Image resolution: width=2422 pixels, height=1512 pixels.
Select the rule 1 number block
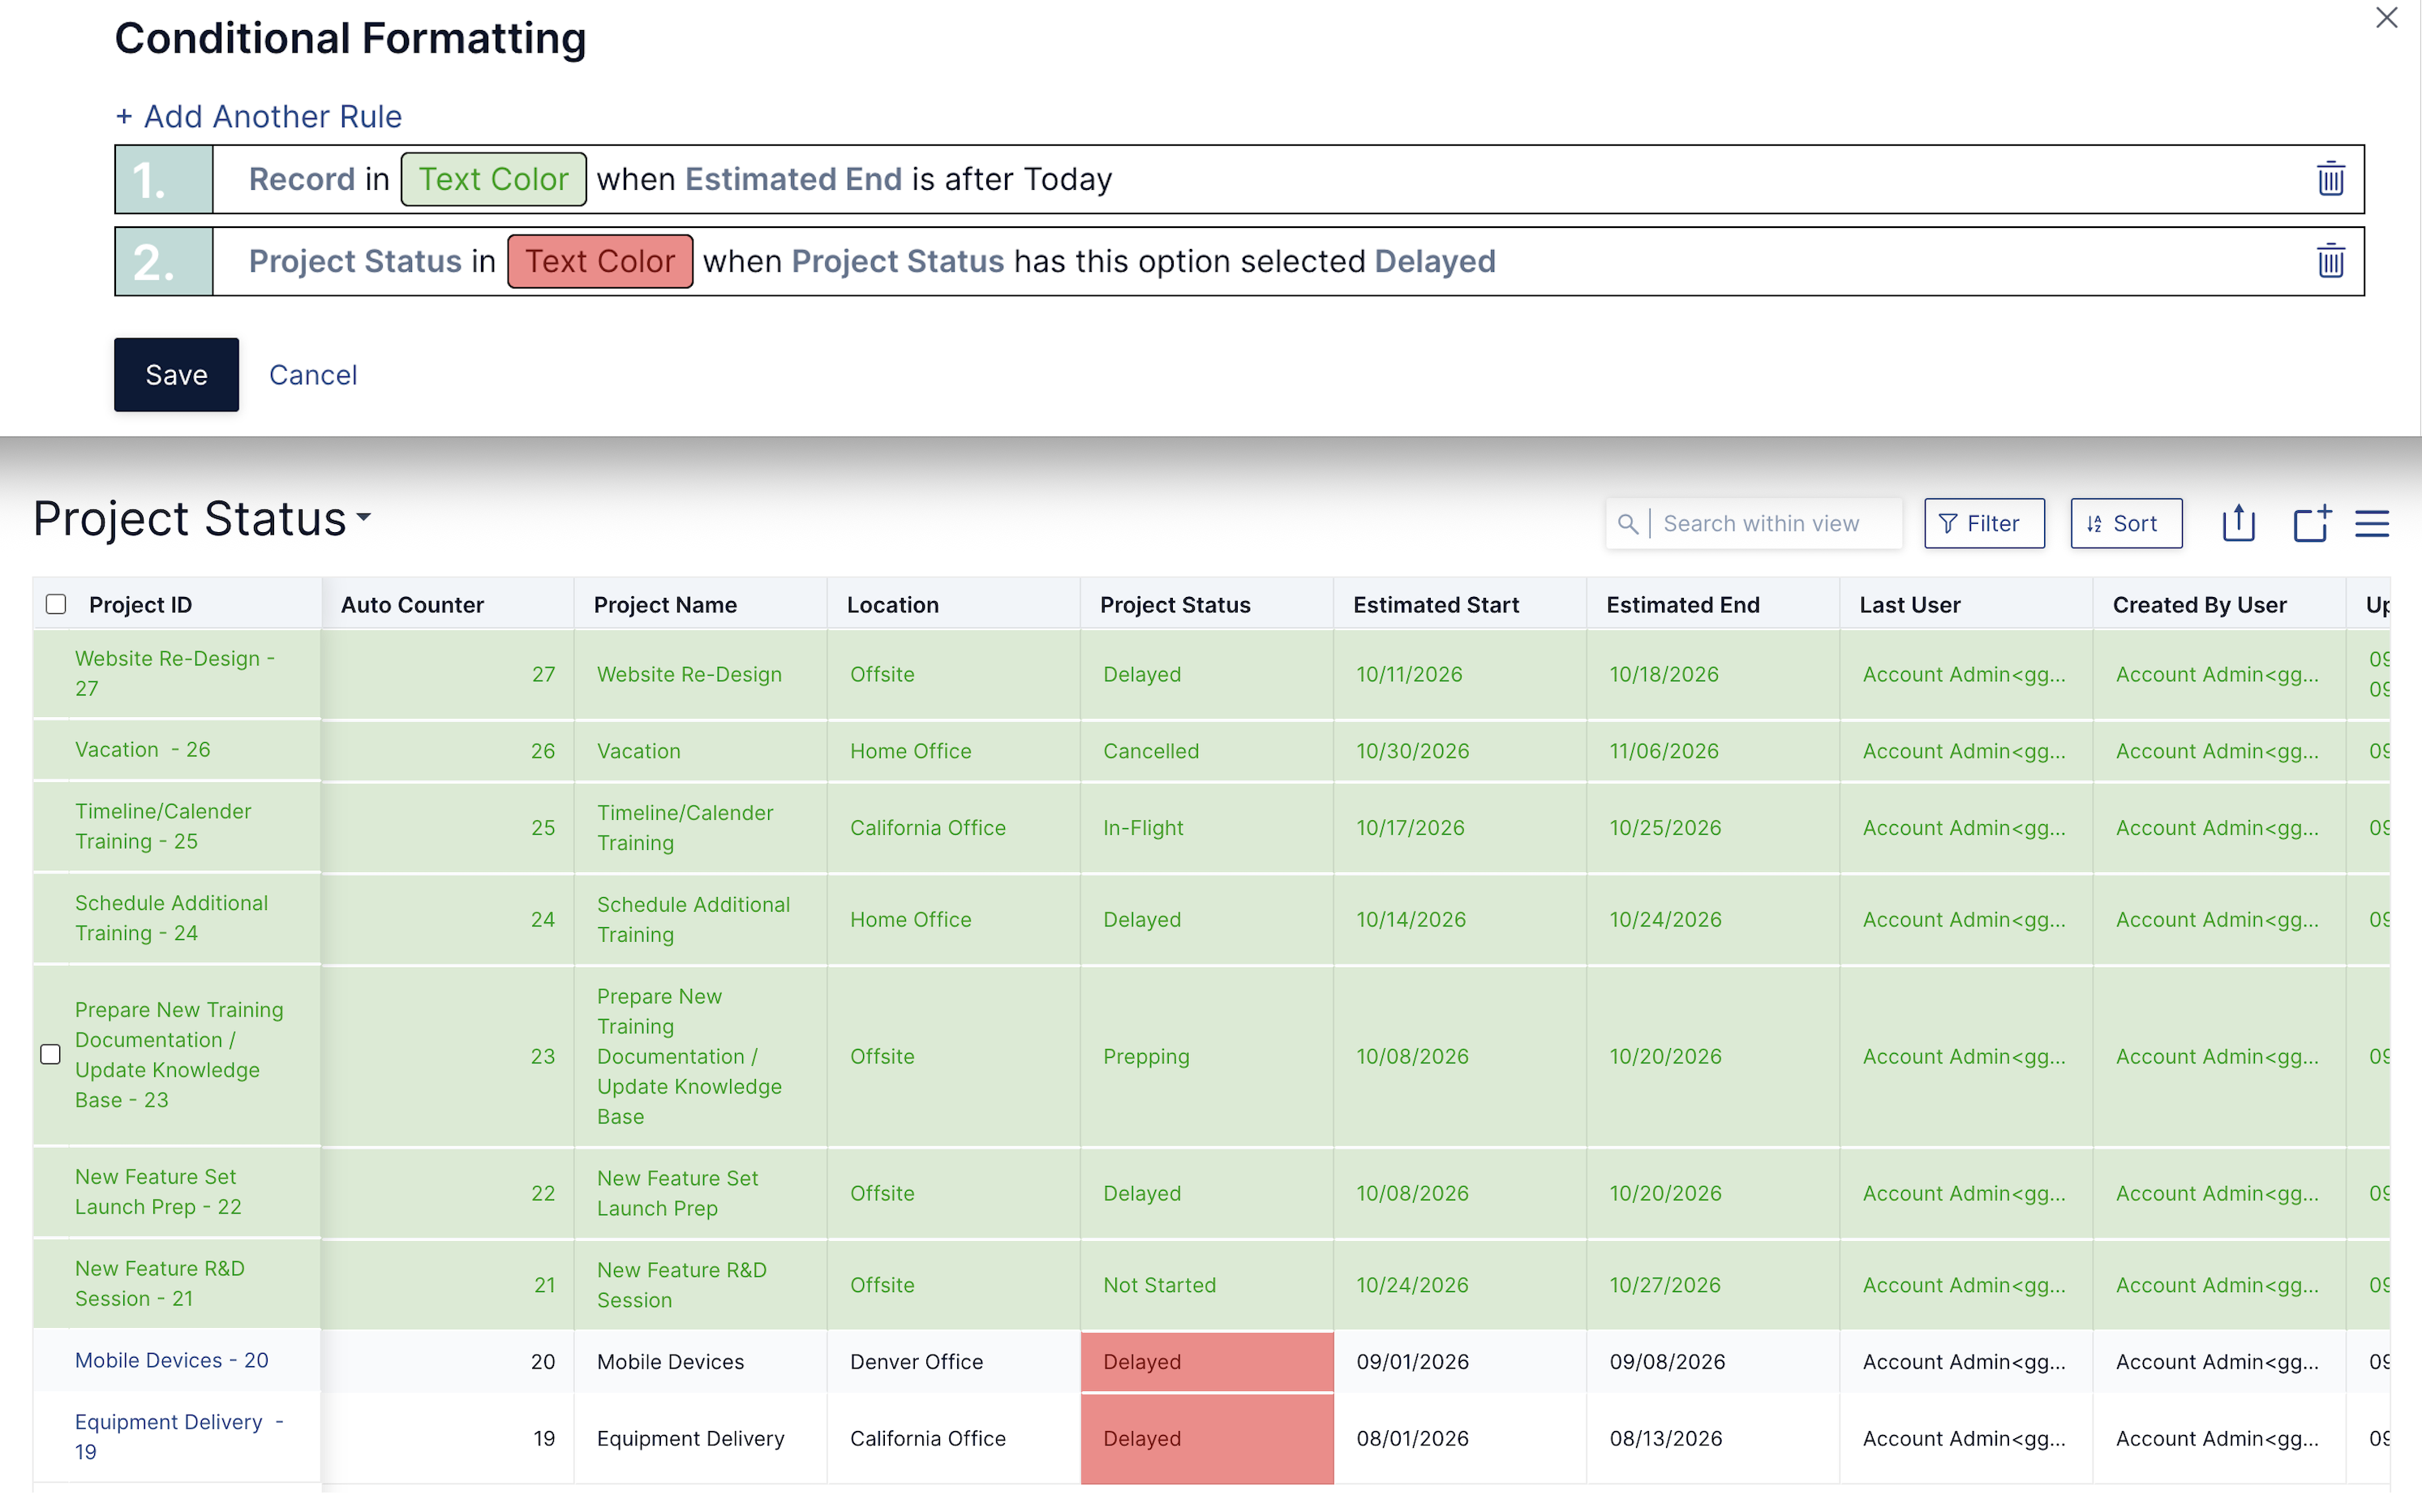[x=164, y=179]
